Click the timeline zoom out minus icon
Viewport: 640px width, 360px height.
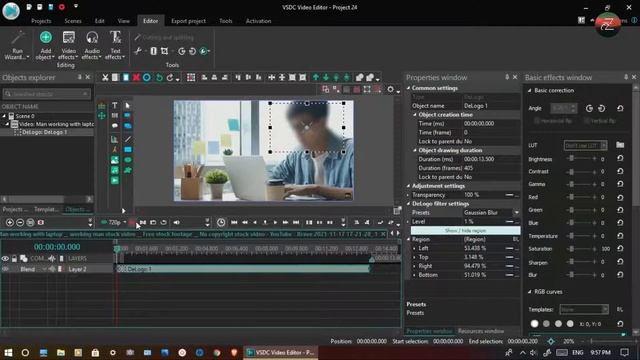point(20,222)
